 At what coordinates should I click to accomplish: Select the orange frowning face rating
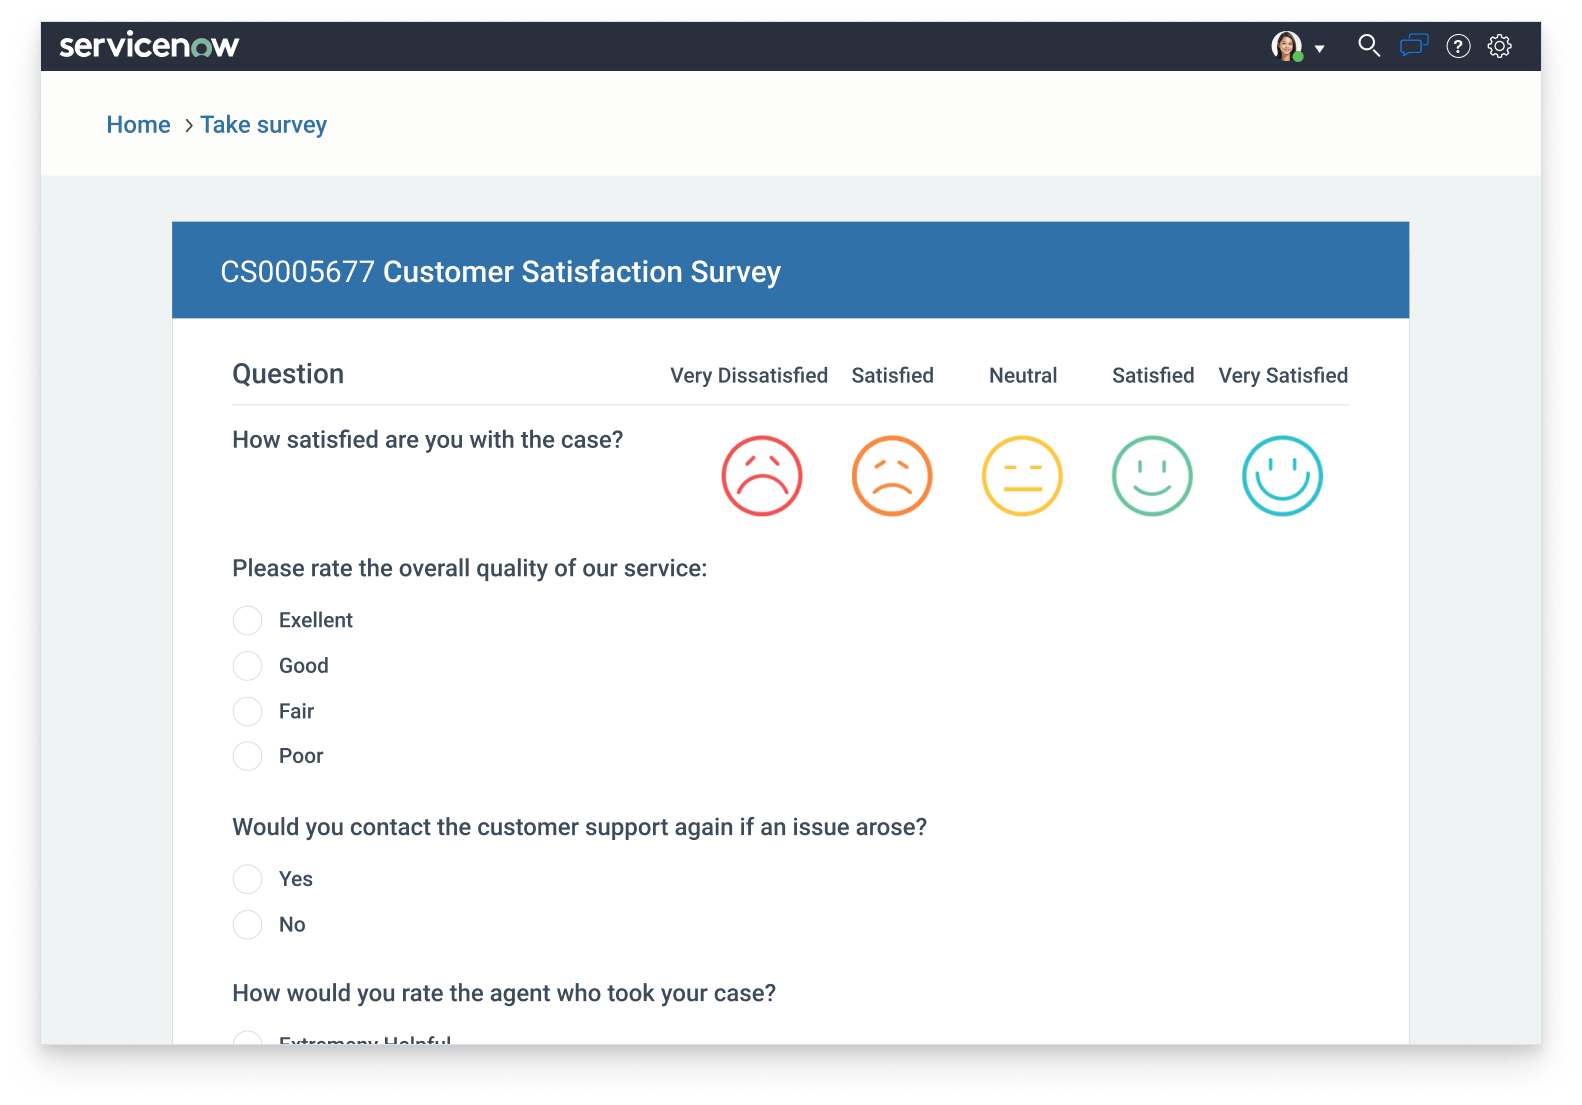coord(891,476)
